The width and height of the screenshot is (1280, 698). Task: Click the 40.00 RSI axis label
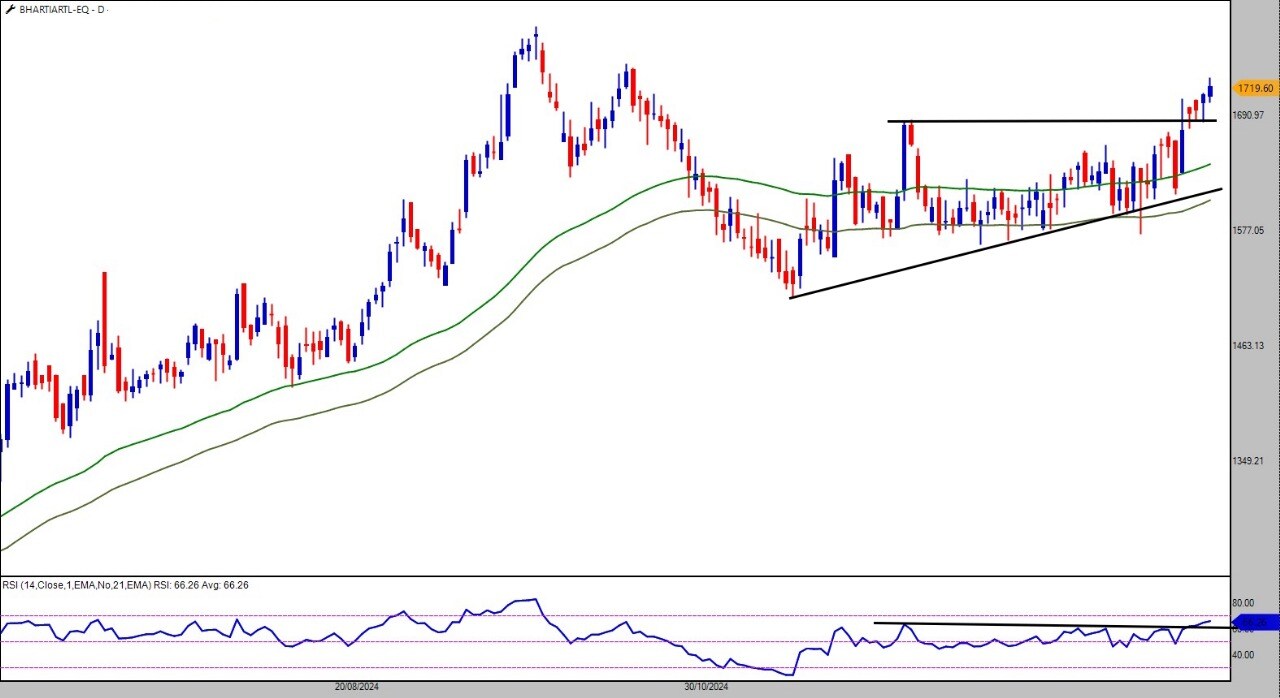point(1243,655)
